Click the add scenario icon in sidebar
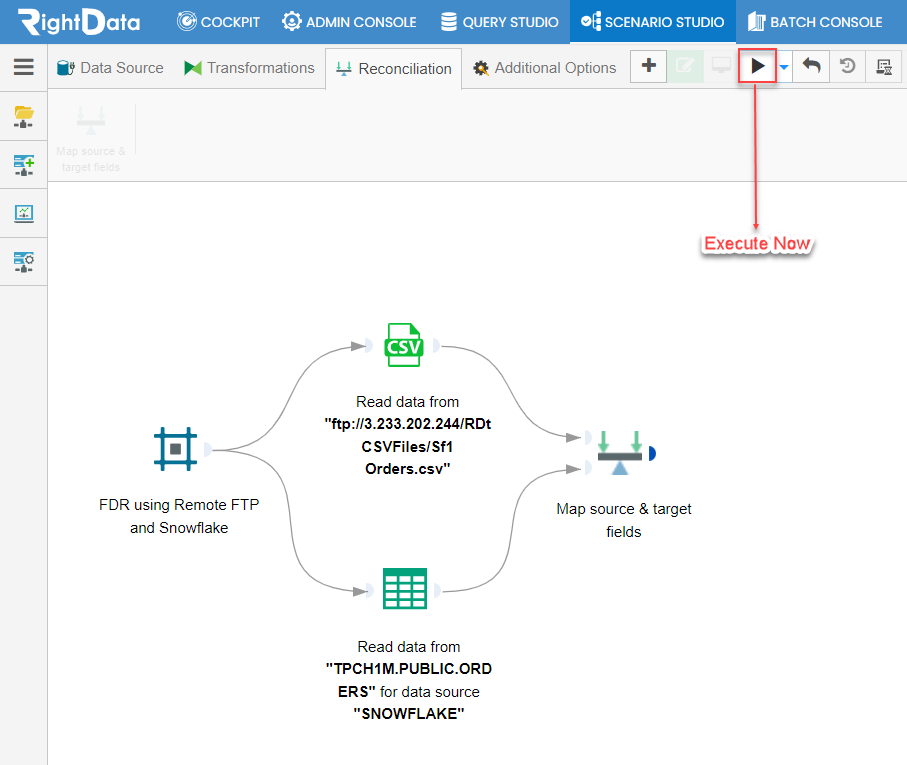Screen dimensions: 907x765 point(24,165)
